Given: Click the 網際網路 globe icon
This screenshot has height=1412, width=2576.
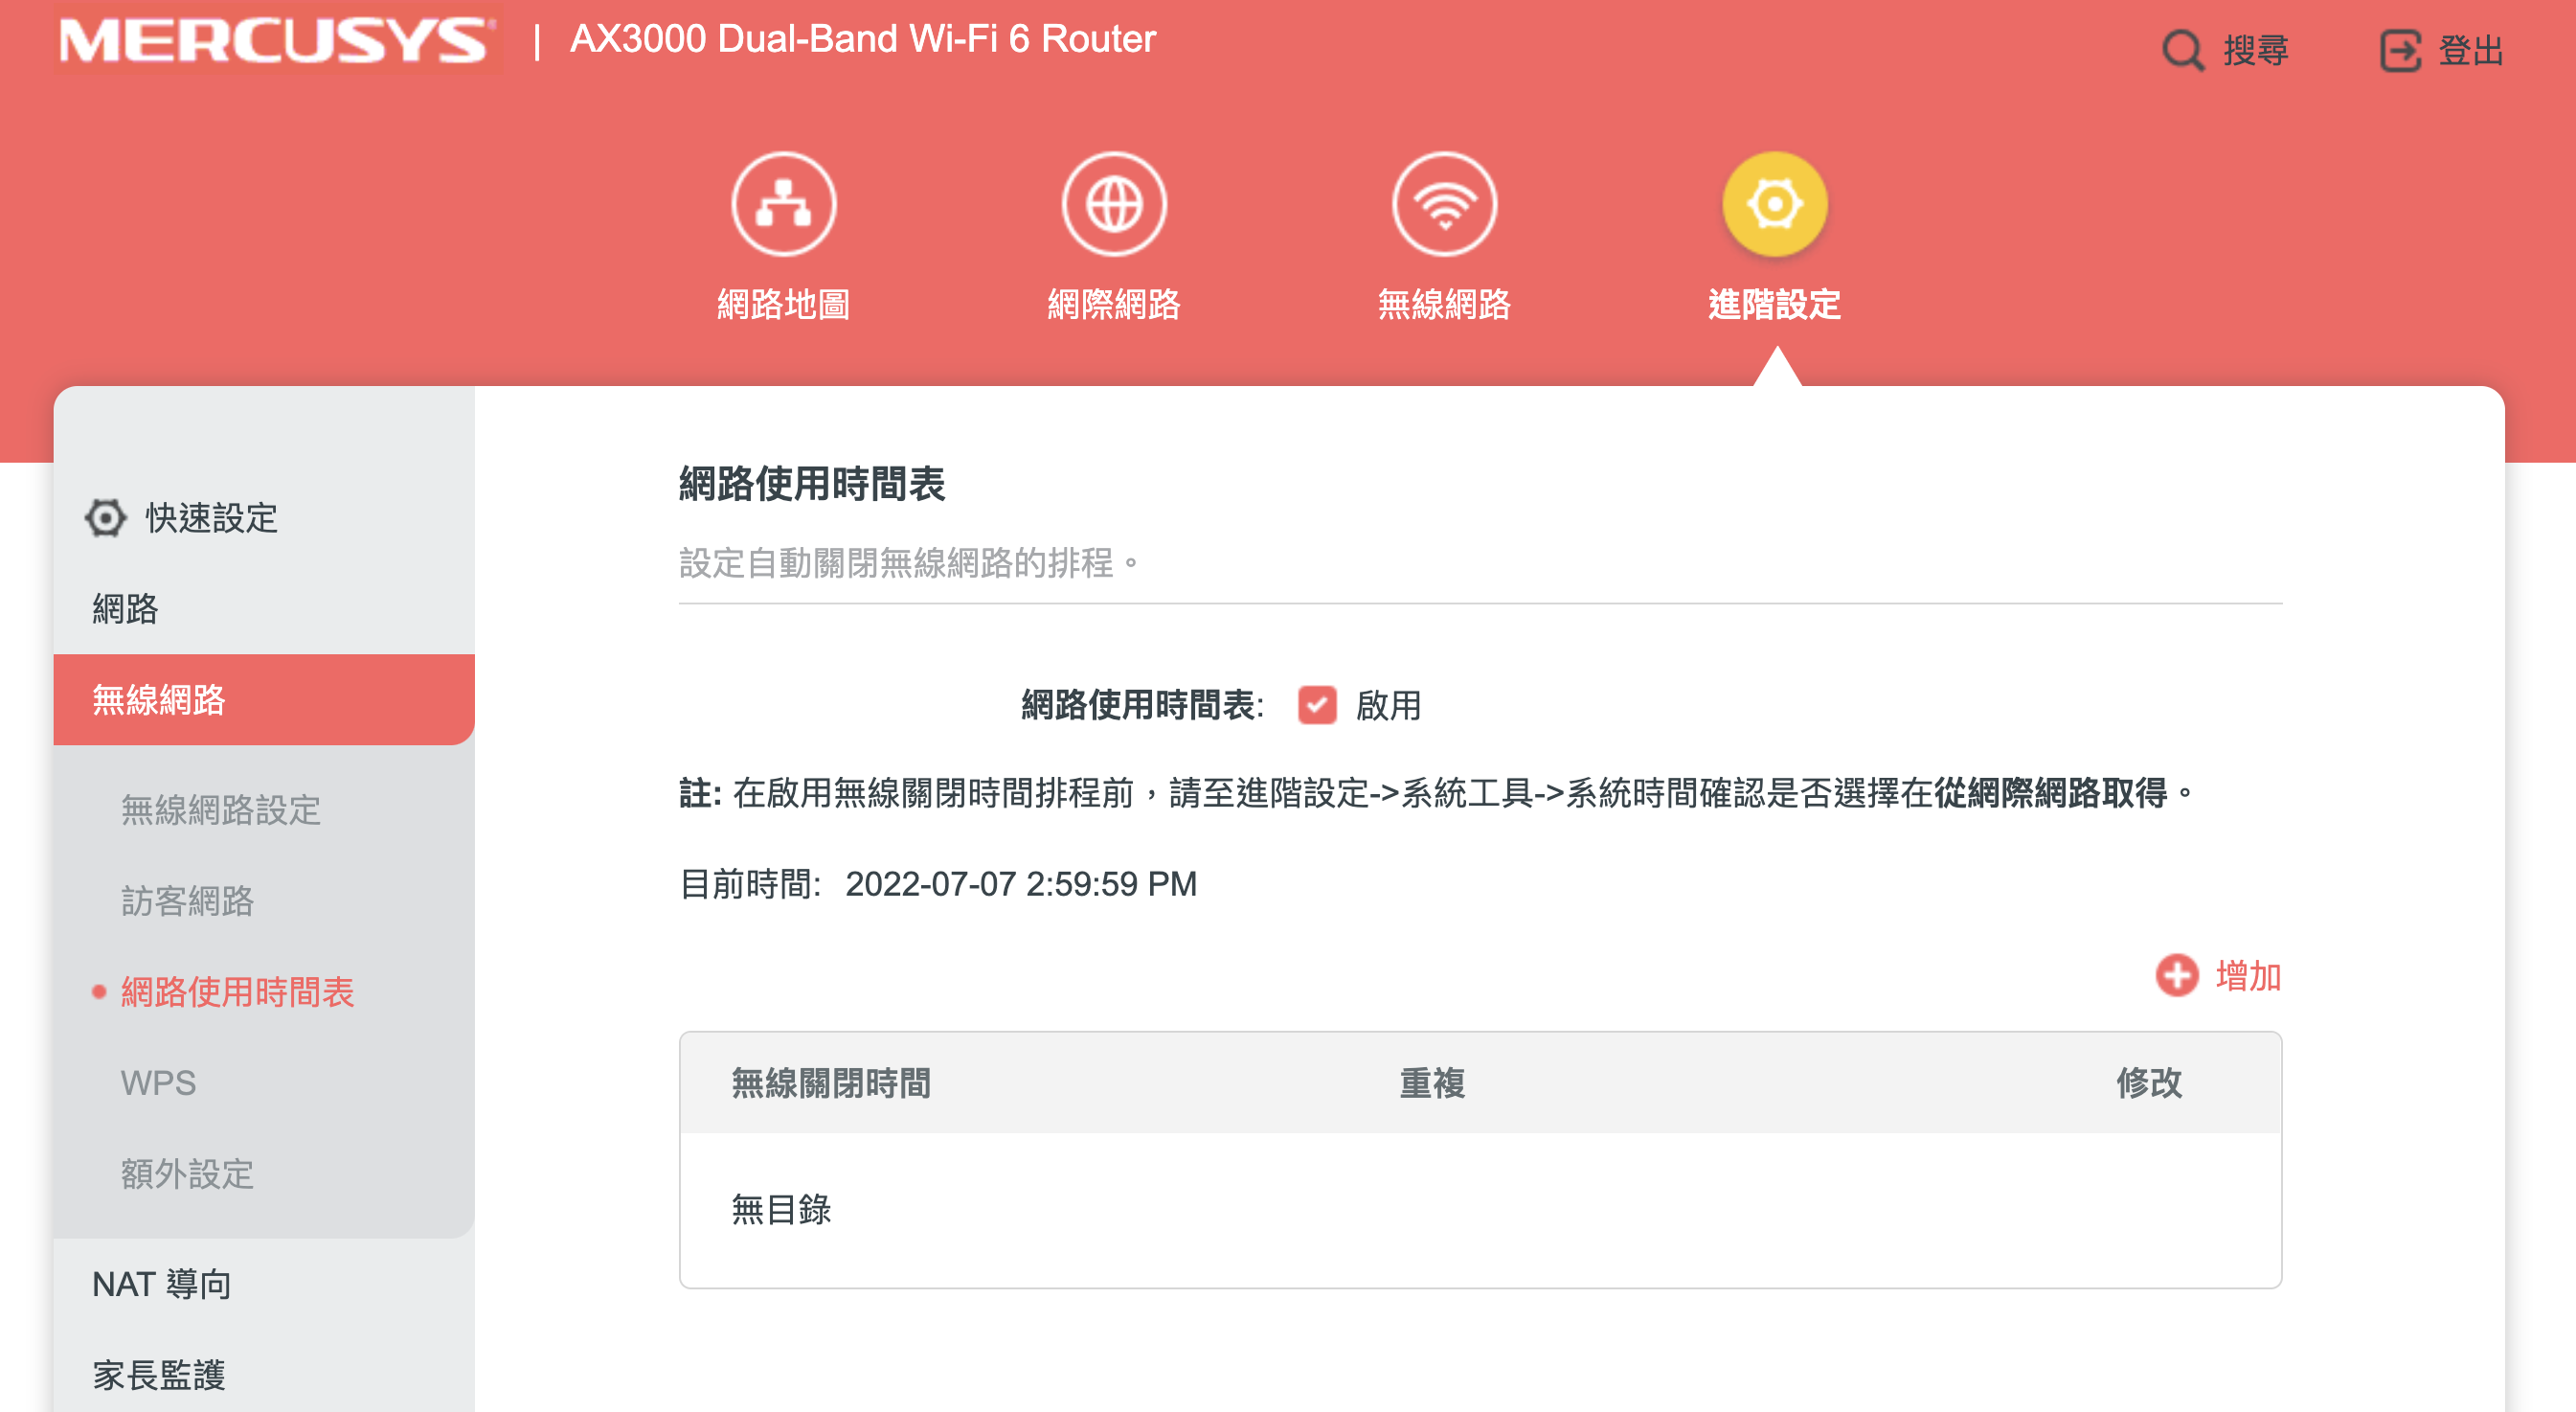Looking at the screenshot, I should 1113,204.
